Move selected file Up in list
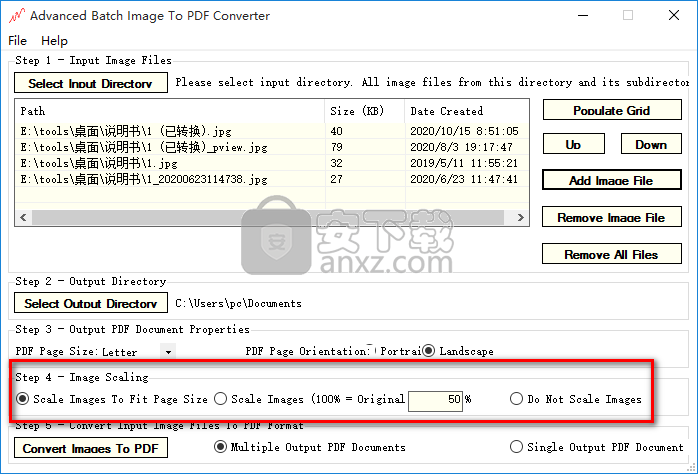This screenshot has height=474, width=698. point(573,145)
